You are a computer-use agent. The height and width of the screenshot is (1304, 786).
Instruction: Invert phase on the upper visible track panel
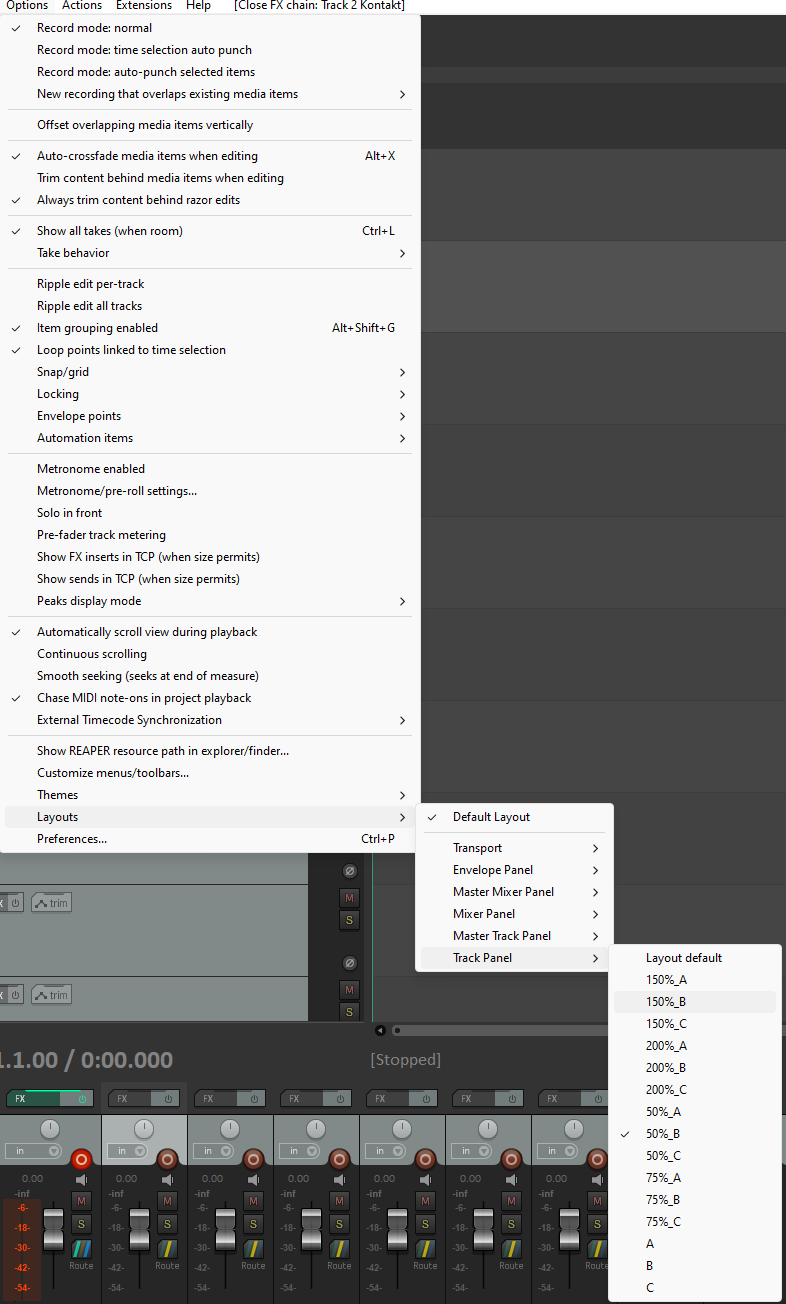click(x=349, y=871)
